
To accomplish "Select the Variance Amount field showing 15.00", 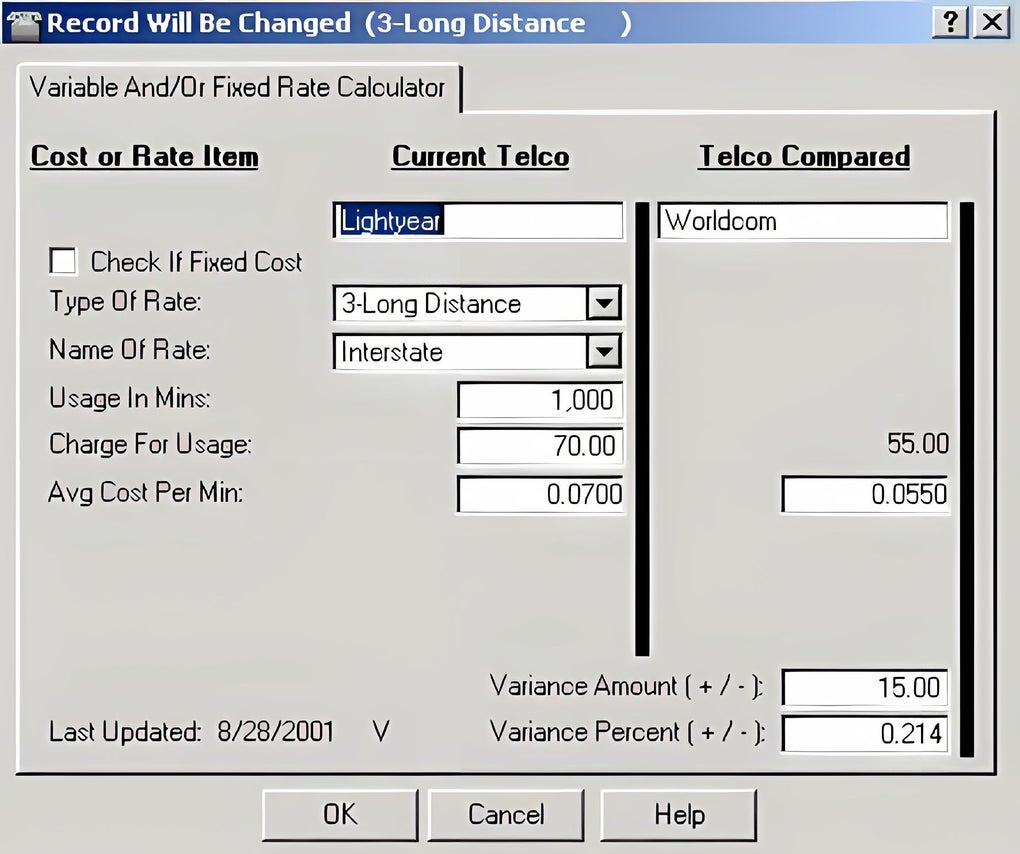I will [863, 687].
